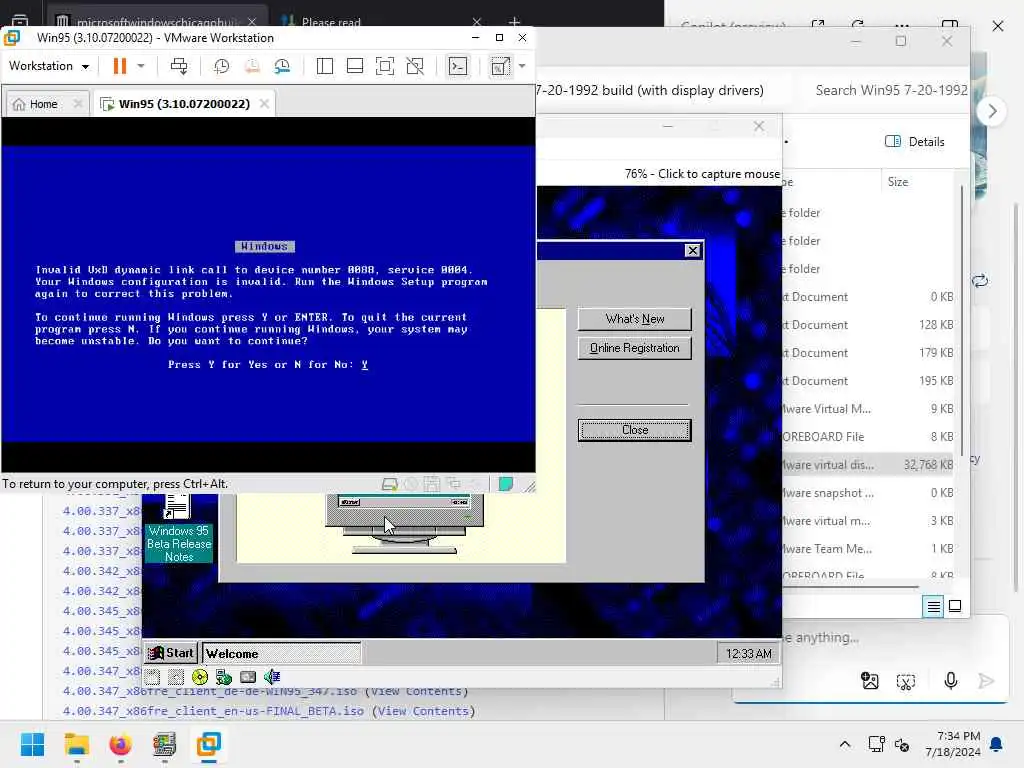The width and height of the screenshot is (1024, 768).
Task: Open the VMware message log icon
Action: [505, 484]
